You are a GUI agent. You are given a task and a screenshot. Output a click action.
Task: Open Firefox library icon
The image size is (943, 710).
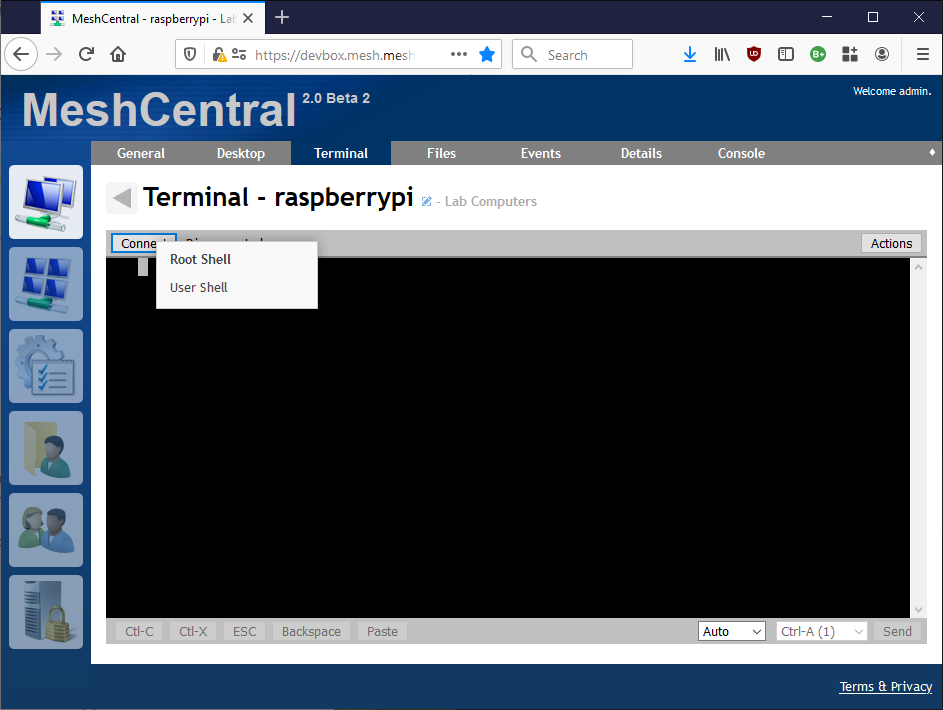tap(722, 54)
